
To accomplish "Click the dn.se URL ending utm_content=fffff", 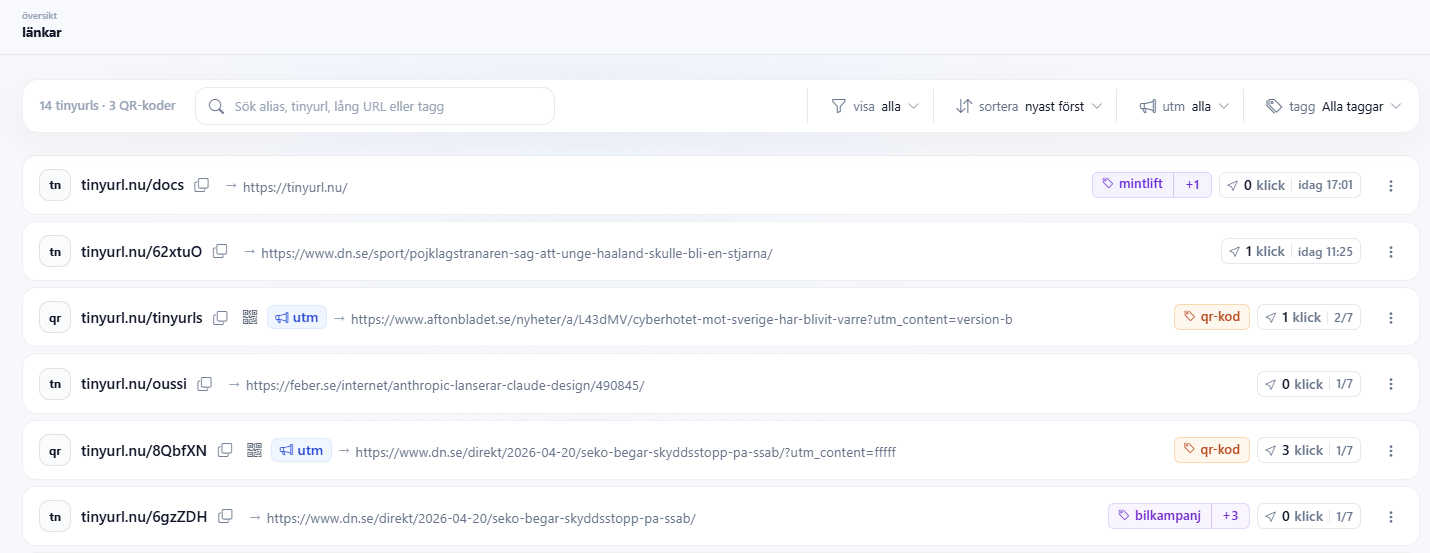I will point(626,452).
